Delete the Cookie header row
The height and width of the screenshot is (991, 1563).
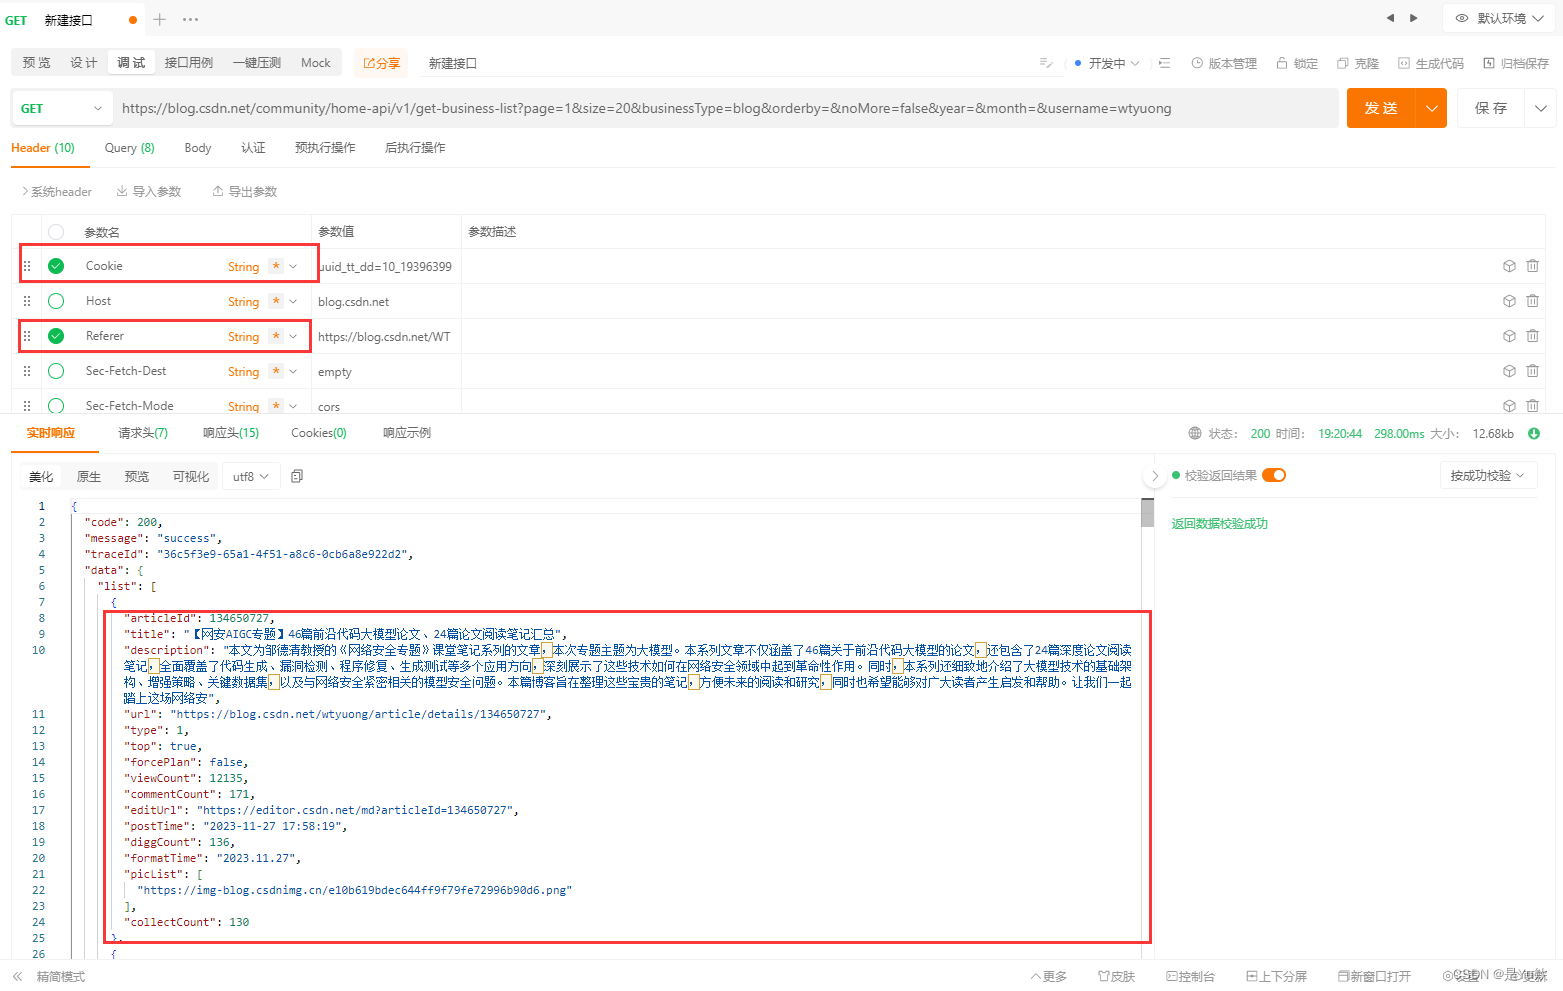tap(1532, 266)
